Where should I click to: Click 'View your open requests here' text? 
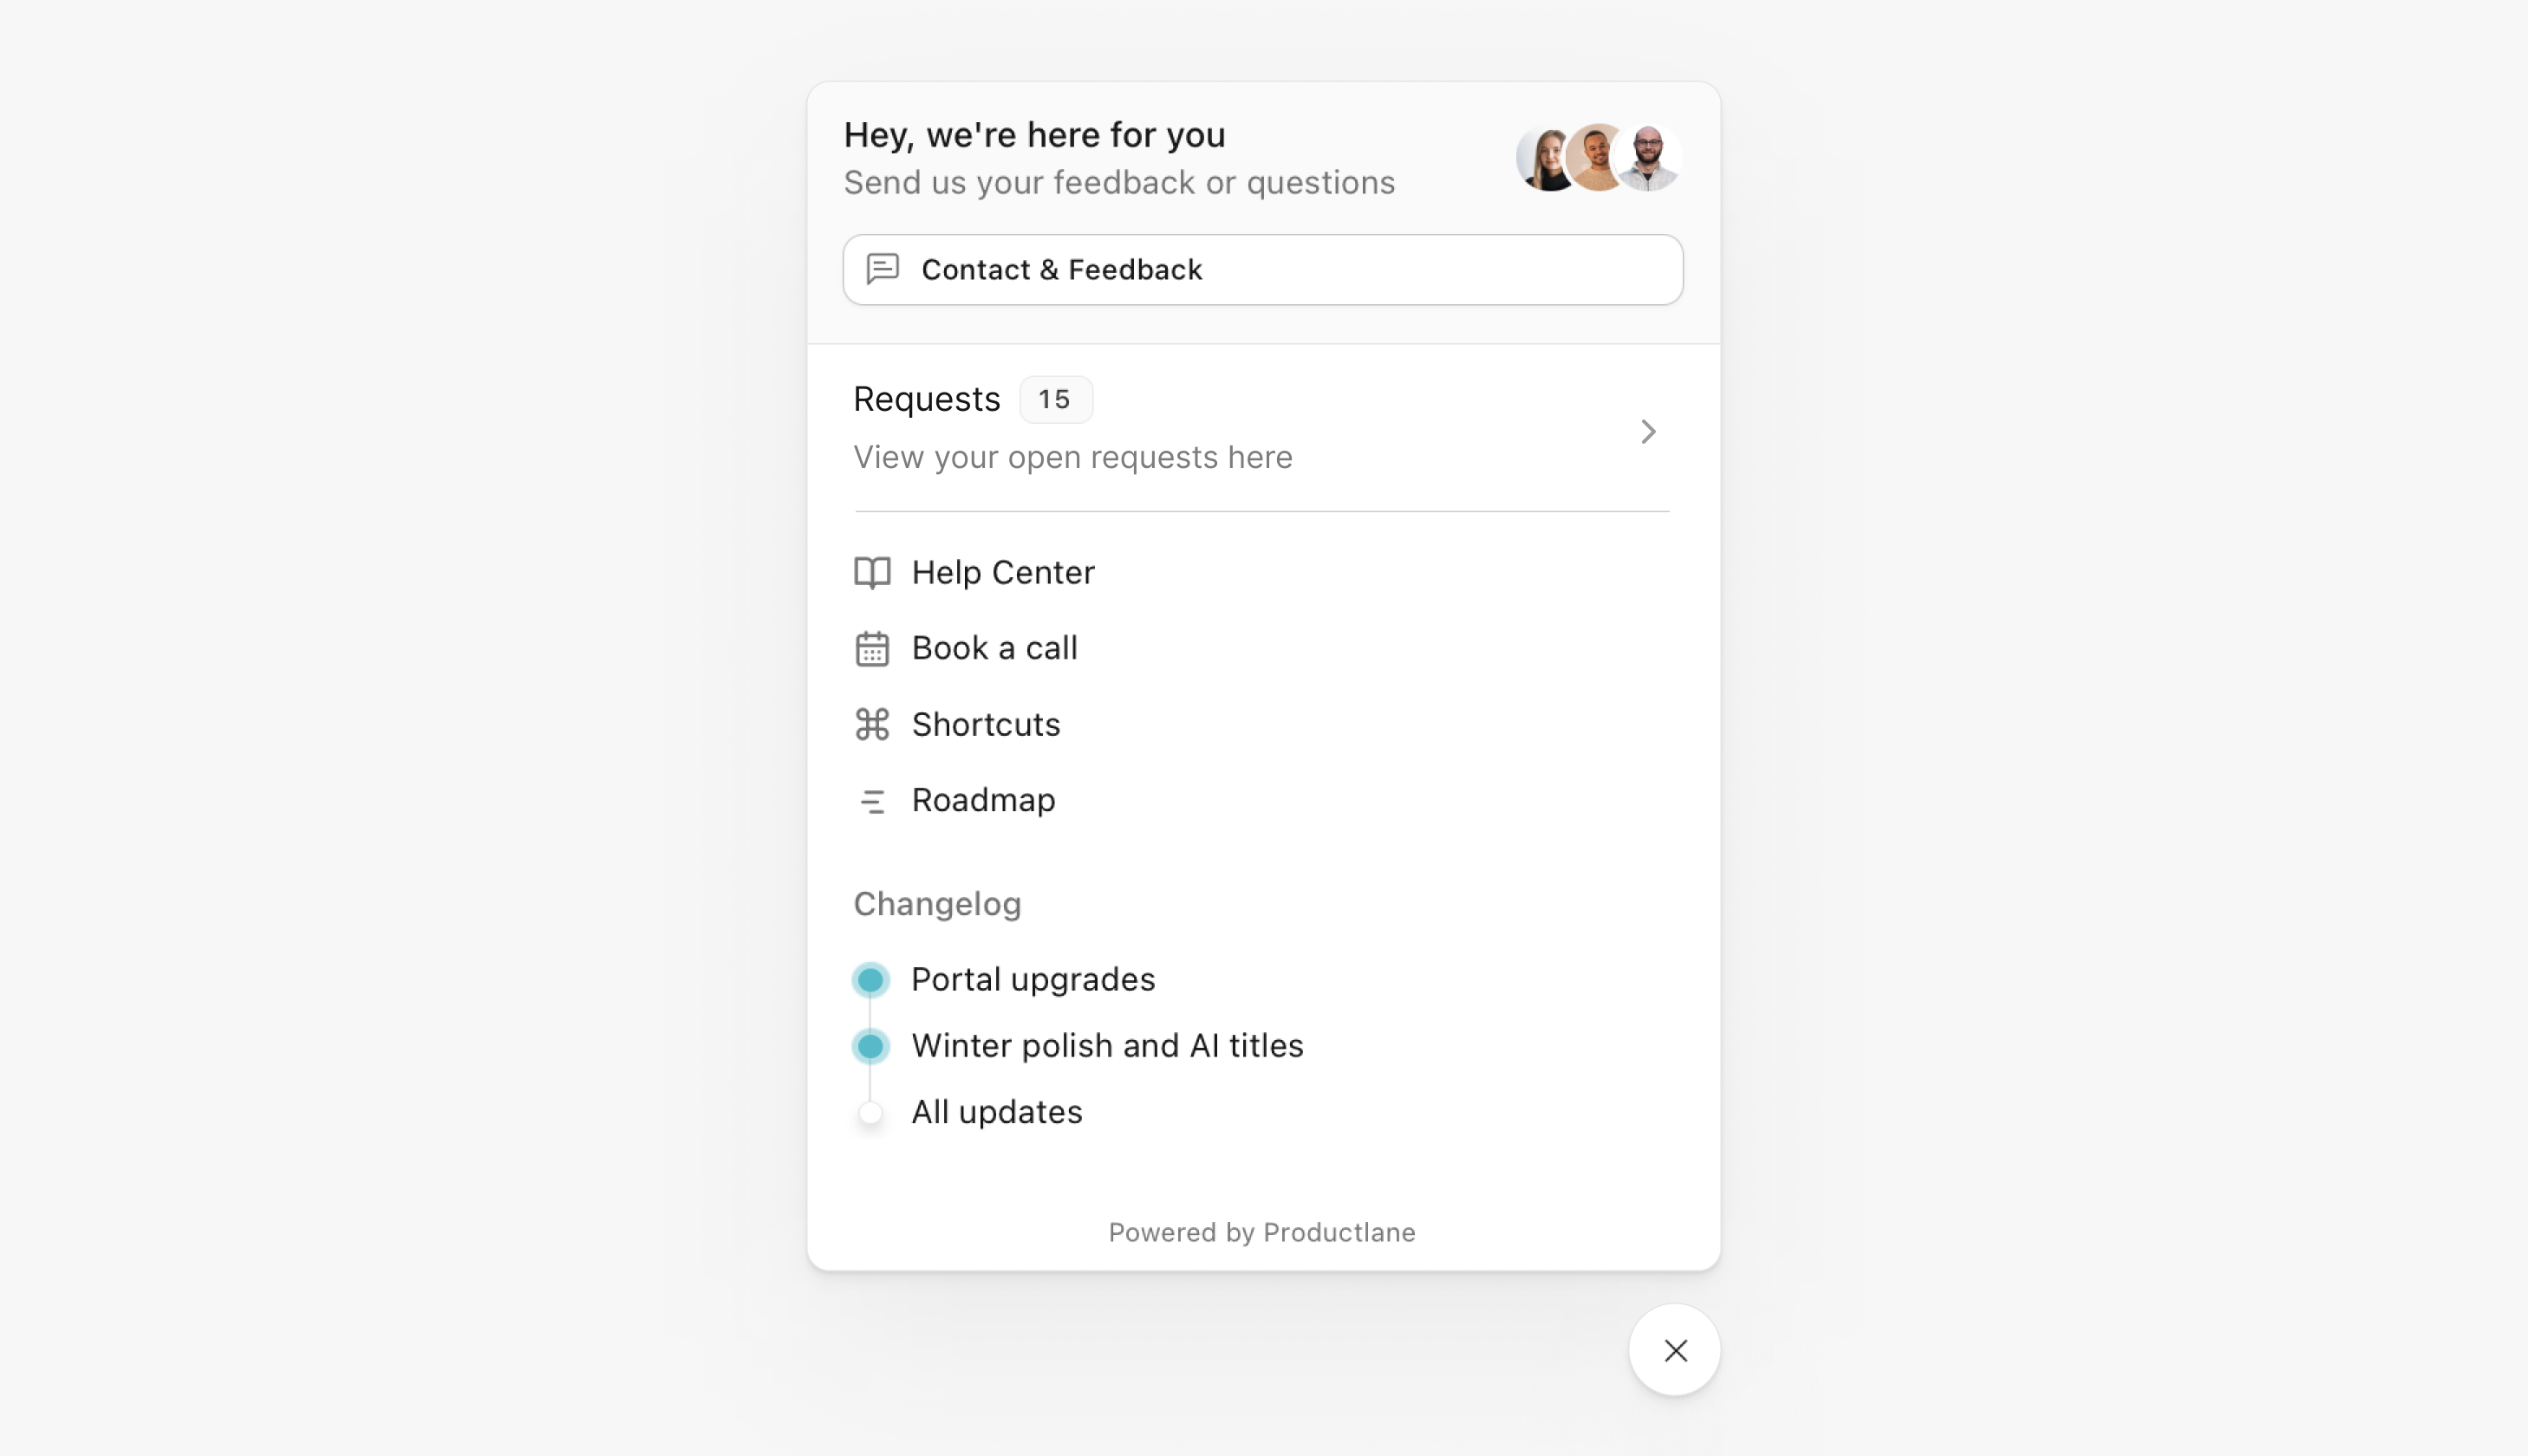[x=1073, y=457]
